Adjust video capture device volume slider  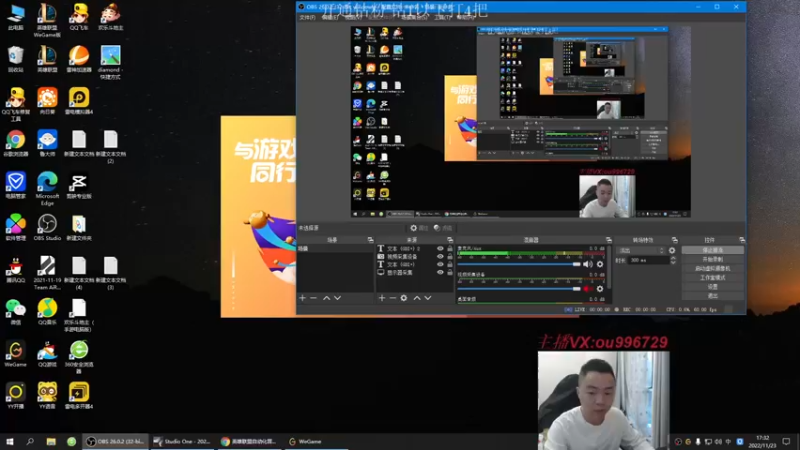click(x=519, y=289)
